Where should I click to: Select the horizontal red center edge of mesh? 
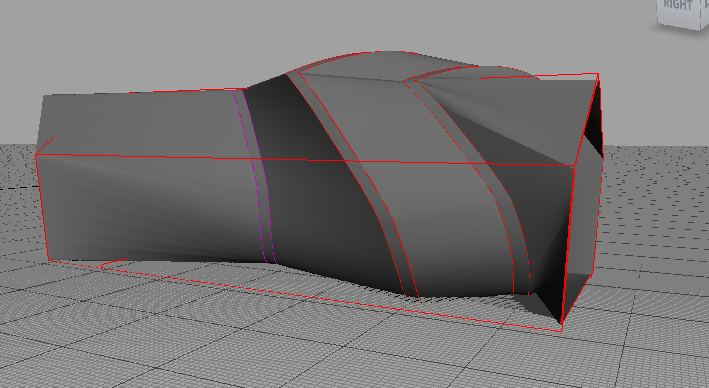pos(305,161)
